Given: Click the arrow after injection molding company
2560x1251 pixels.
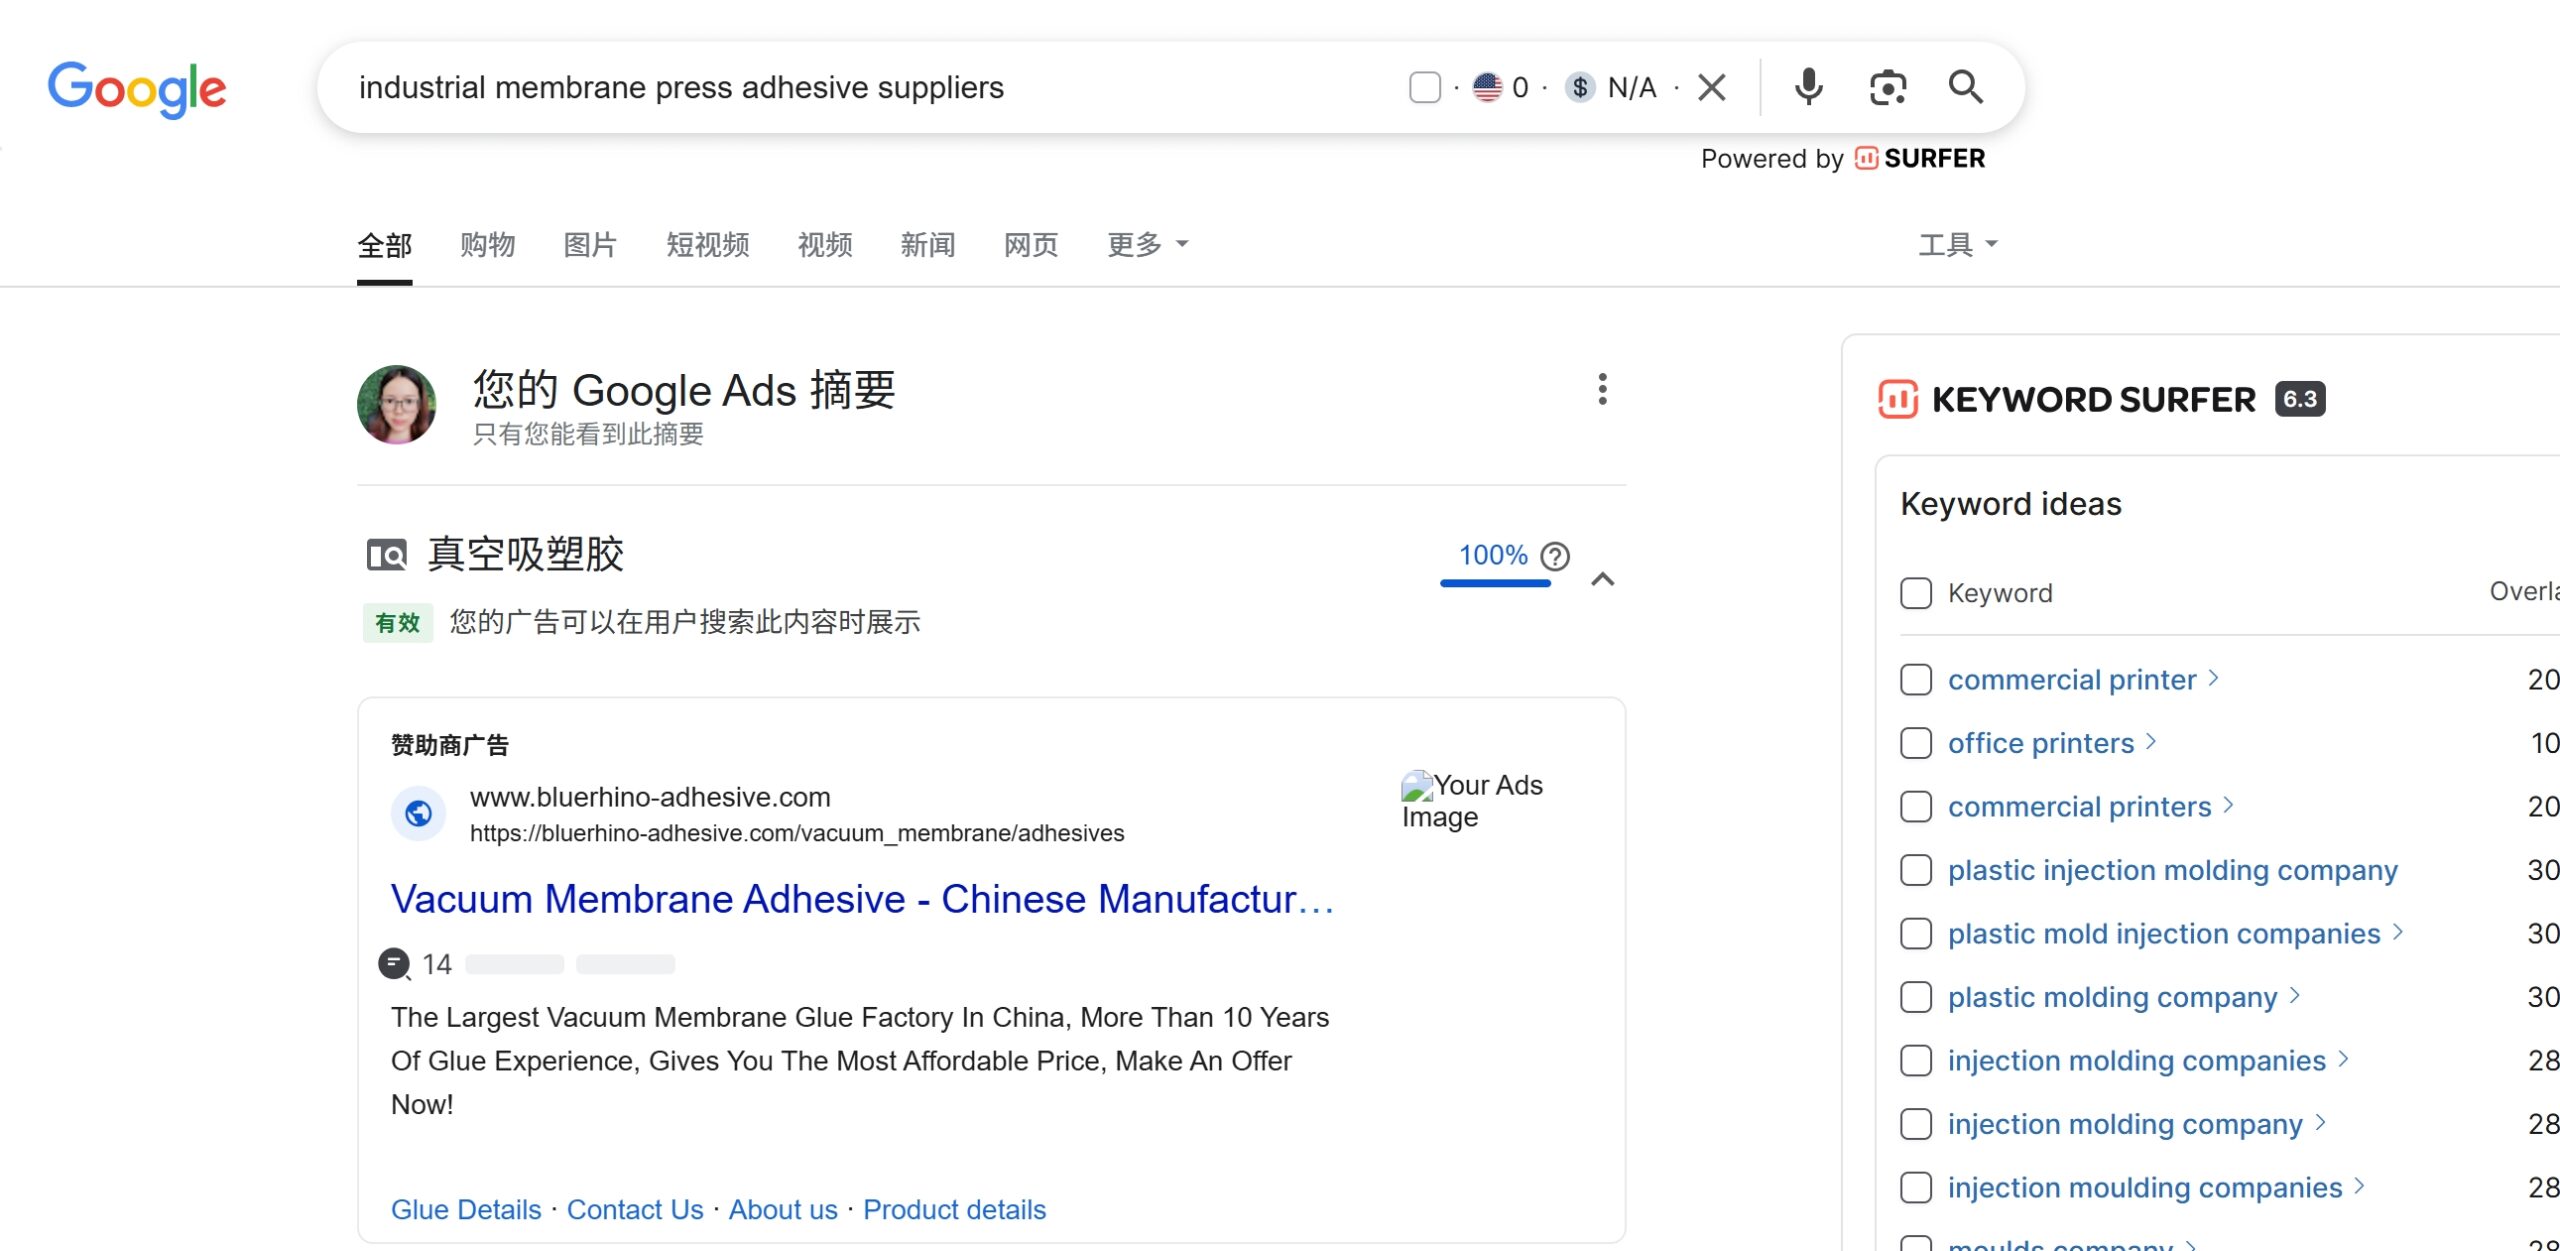Looking at the screenshot, I should coord(2320,1122).
